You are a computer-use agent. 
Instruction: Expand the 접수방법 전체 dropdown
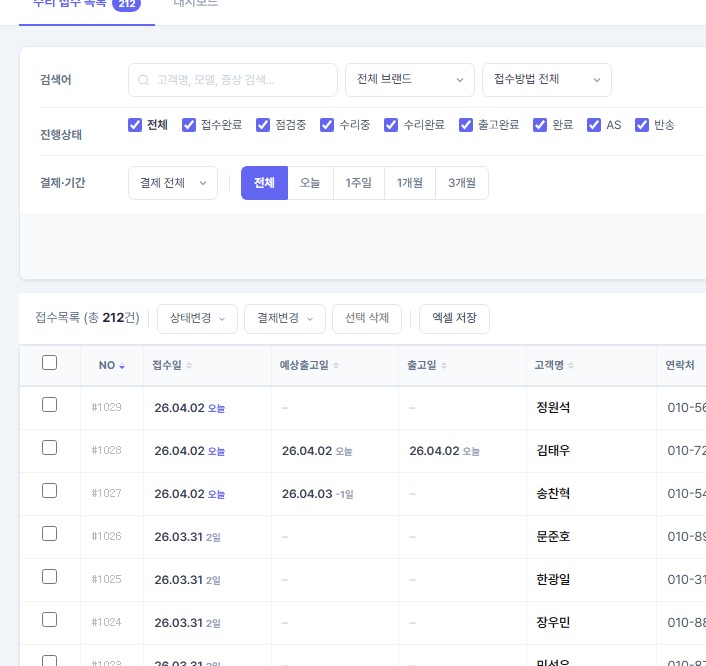pyautogui.click(x=546, y=80)
